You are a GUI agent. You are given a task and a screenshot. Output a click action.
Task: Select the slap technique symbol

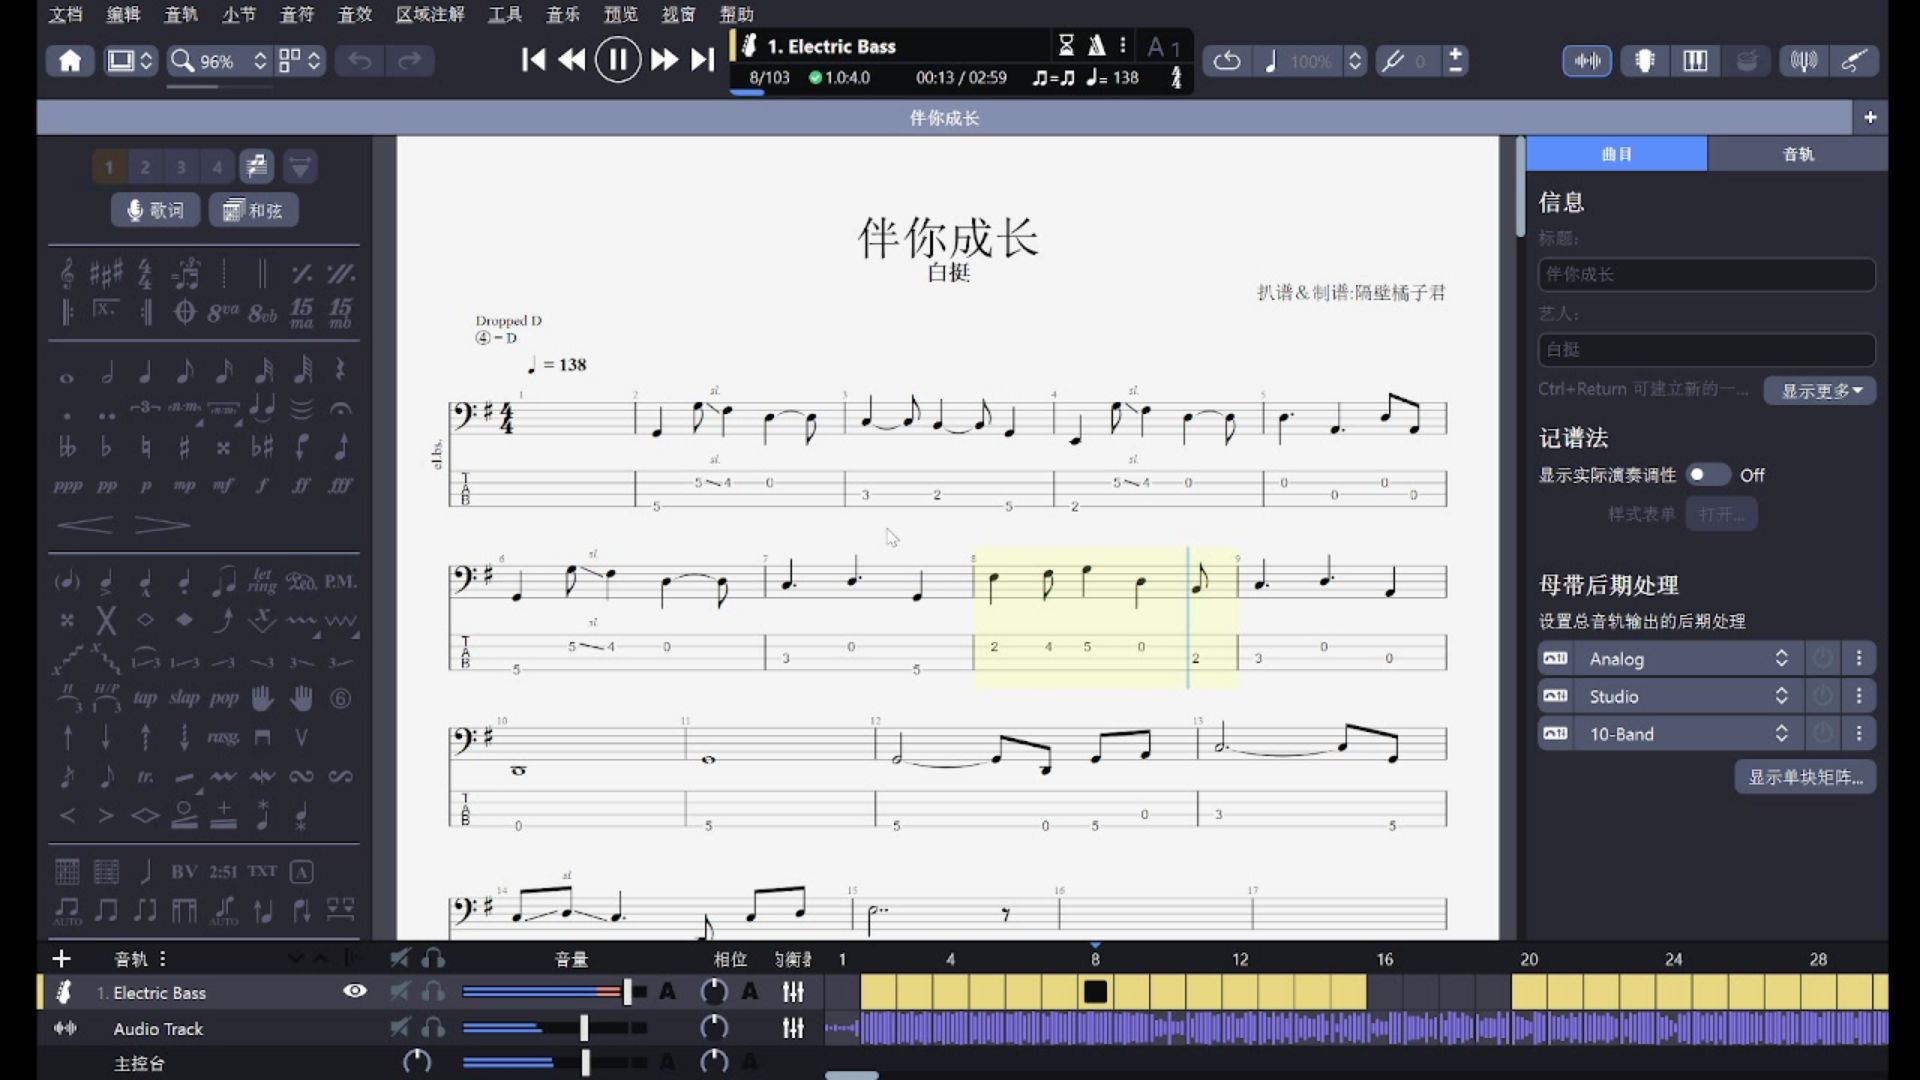184,698
